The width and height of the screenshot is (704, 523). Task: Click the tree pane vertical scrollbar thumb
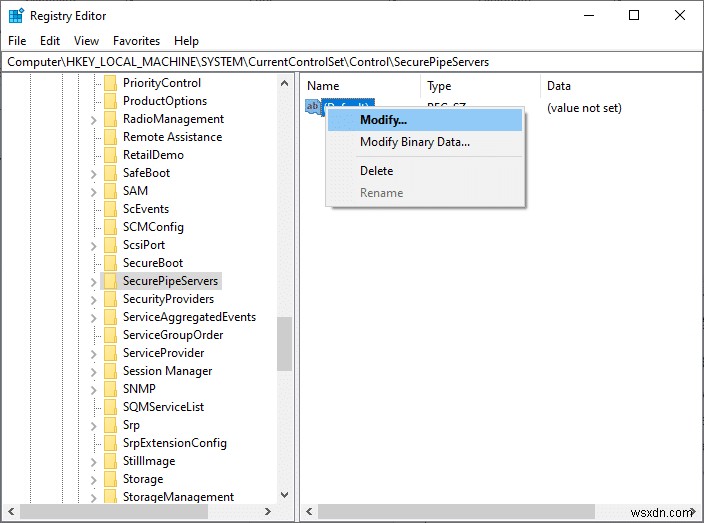tap(284, 344)
